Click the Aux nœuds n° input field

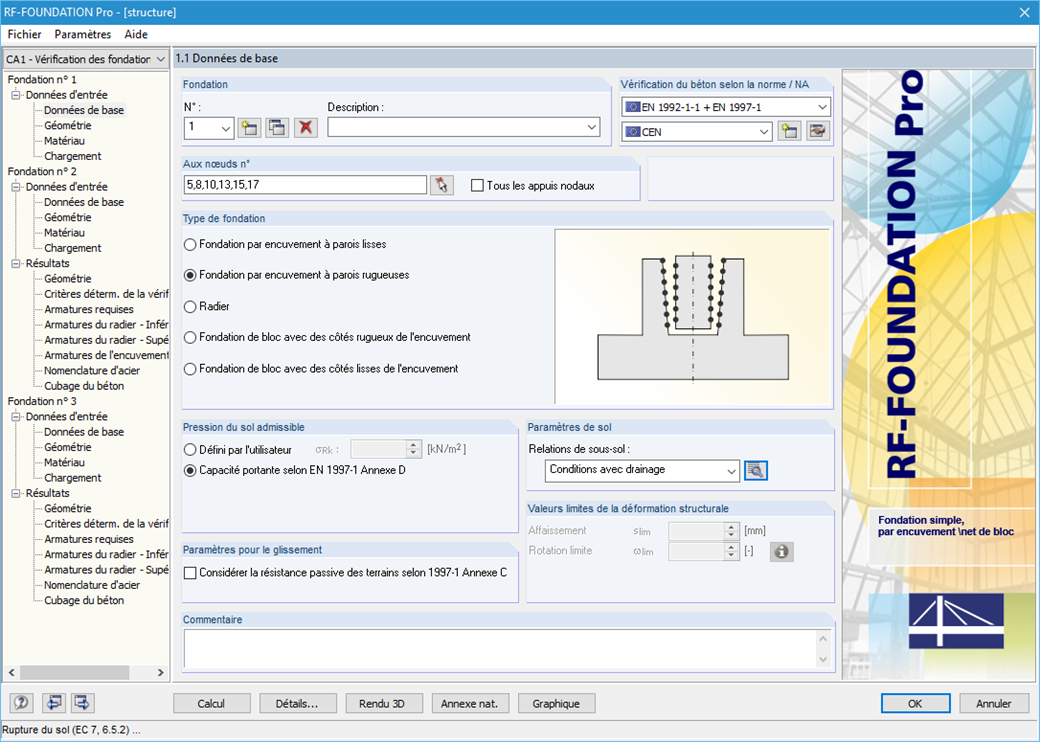point(305,185)
